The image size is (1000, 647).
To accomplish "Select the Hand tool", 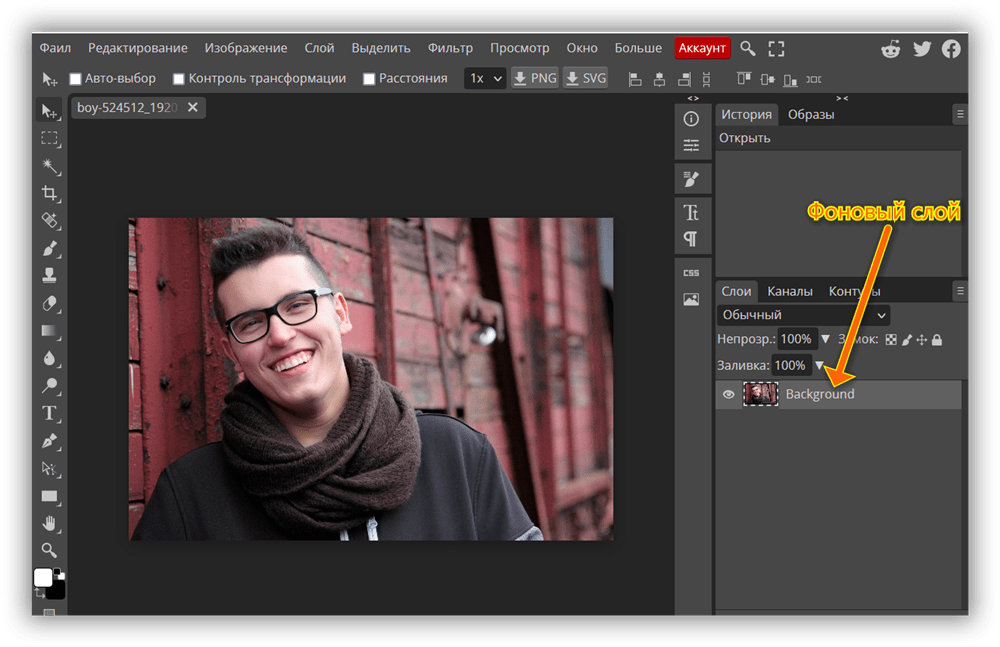I will pyautogui.click(x=49, y=523).
